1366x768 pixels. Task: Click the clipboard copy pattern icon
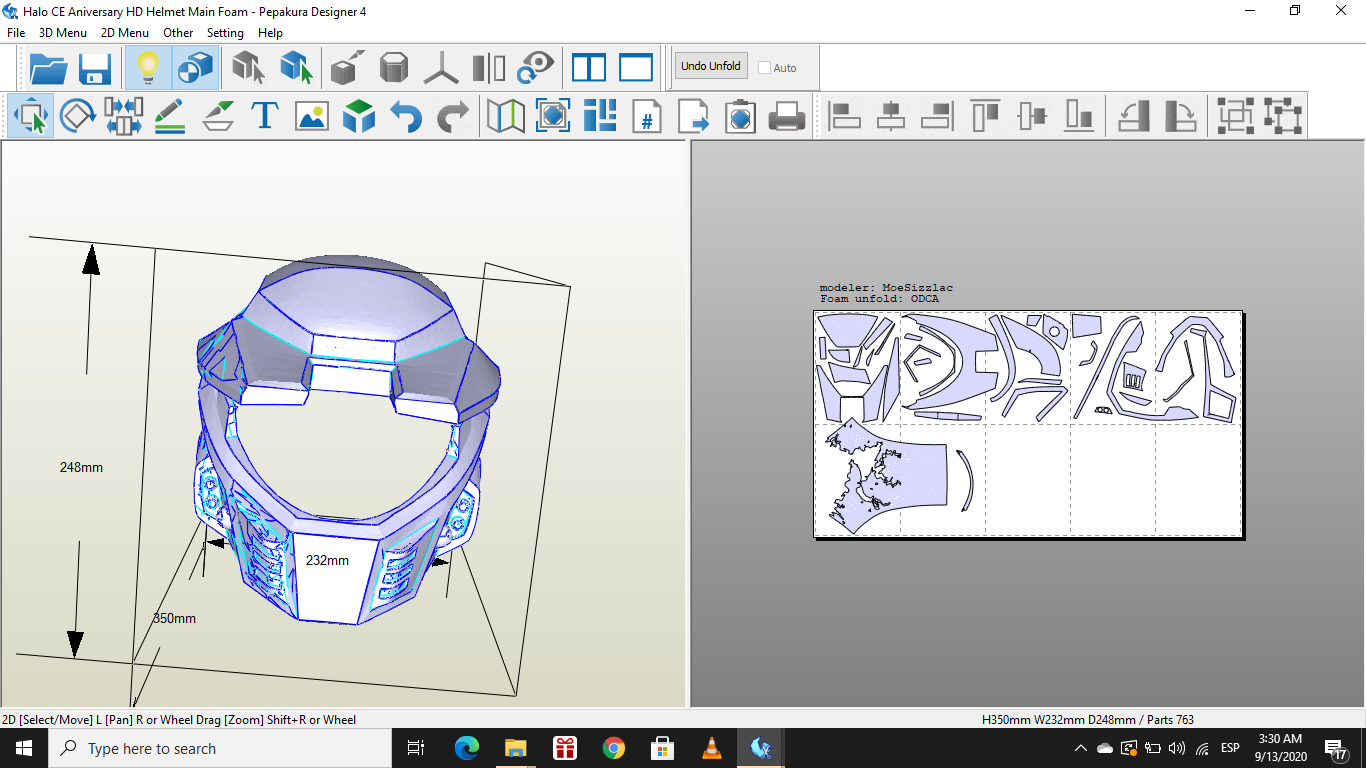point(740,116)
